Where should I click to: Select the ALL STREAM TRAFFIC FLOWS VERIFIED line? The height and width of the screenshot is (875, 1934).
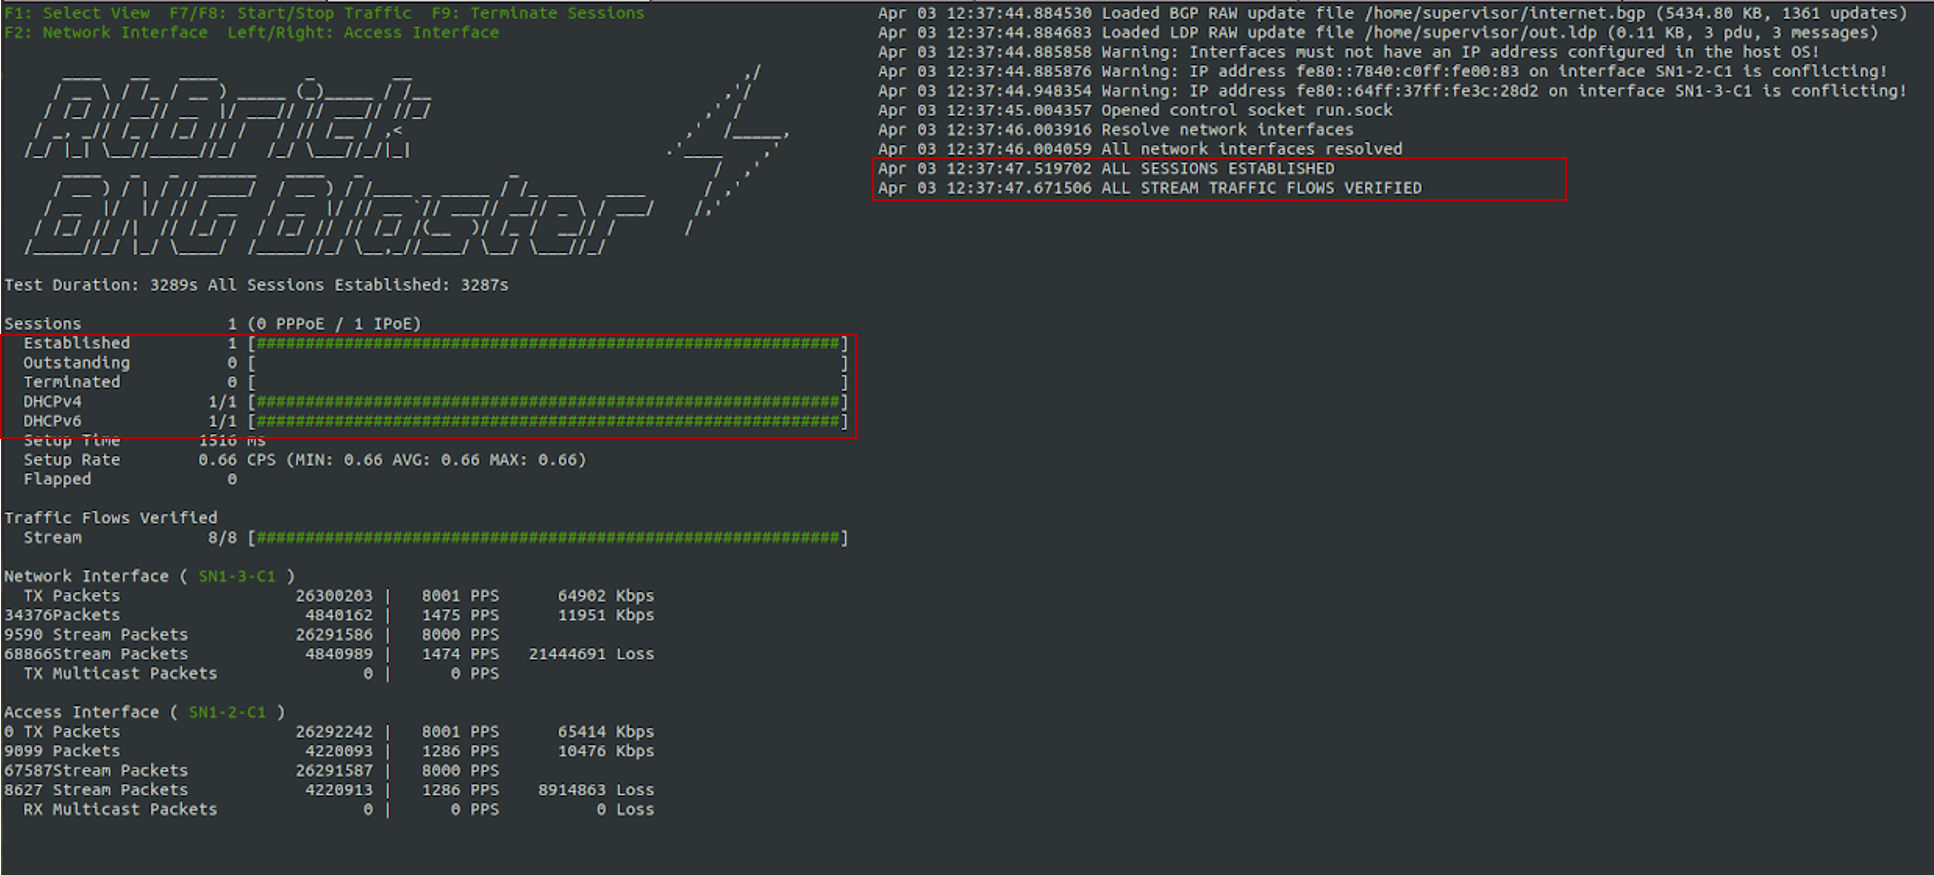(x=1150, y=188)
